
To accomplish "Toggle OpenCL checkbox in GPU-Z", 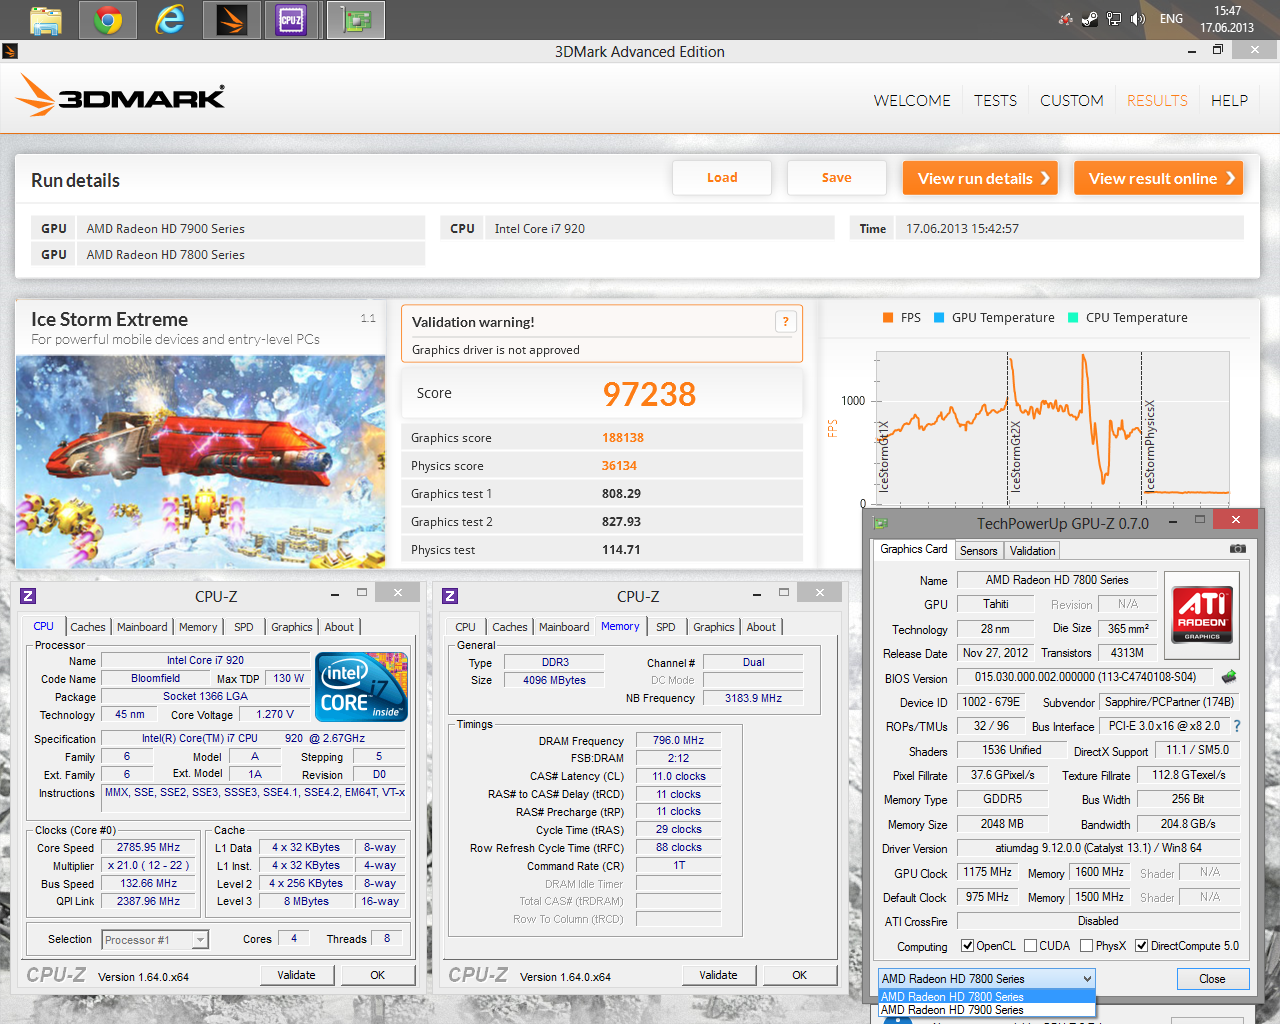I will tap(967, 946).
